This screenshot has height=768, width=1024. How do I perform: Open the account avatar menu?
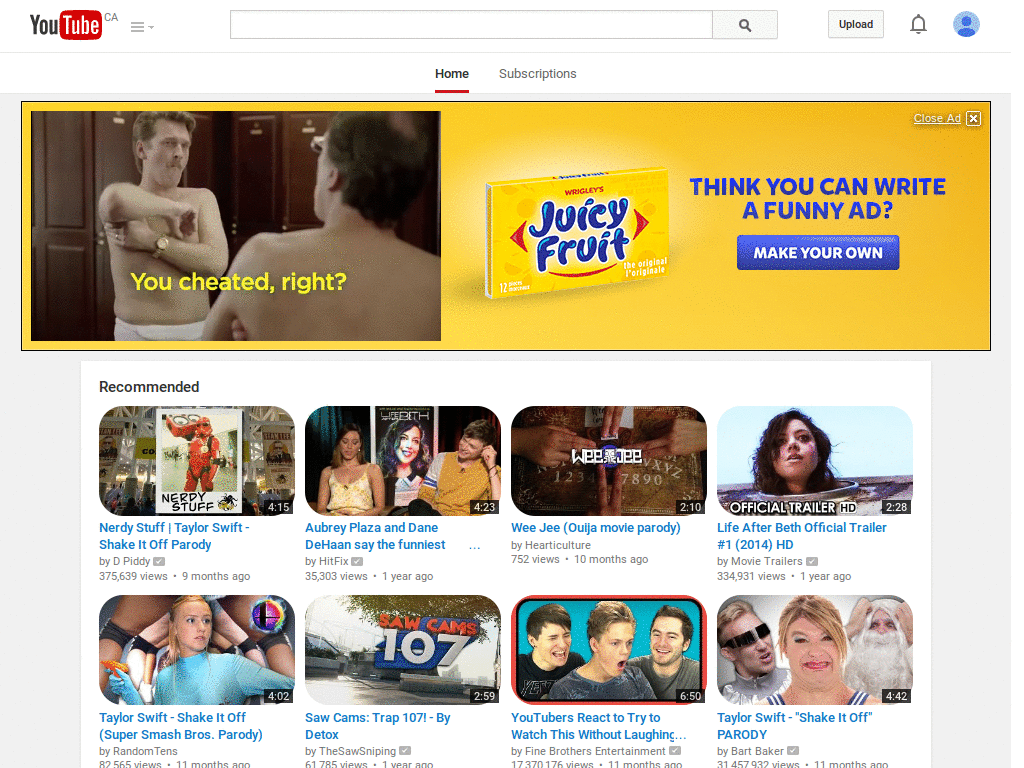[x=966, y=24]
